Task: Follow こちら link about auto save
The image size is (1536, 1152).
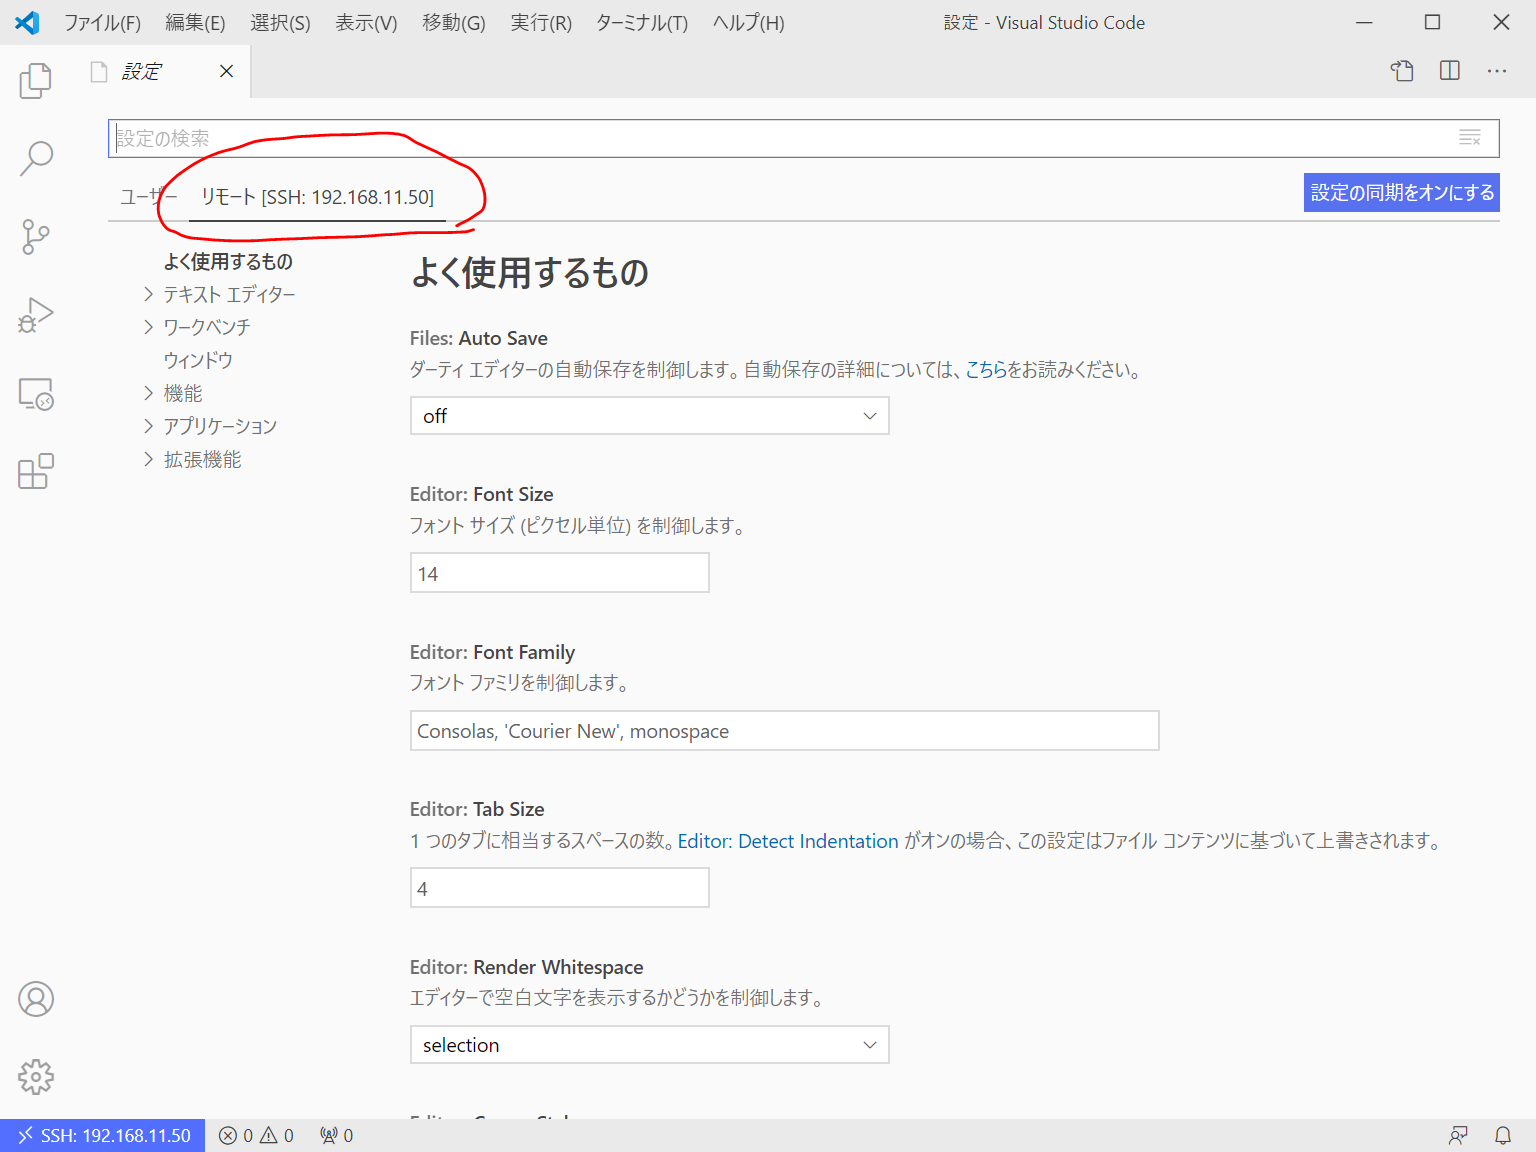Action: [986, 370]
